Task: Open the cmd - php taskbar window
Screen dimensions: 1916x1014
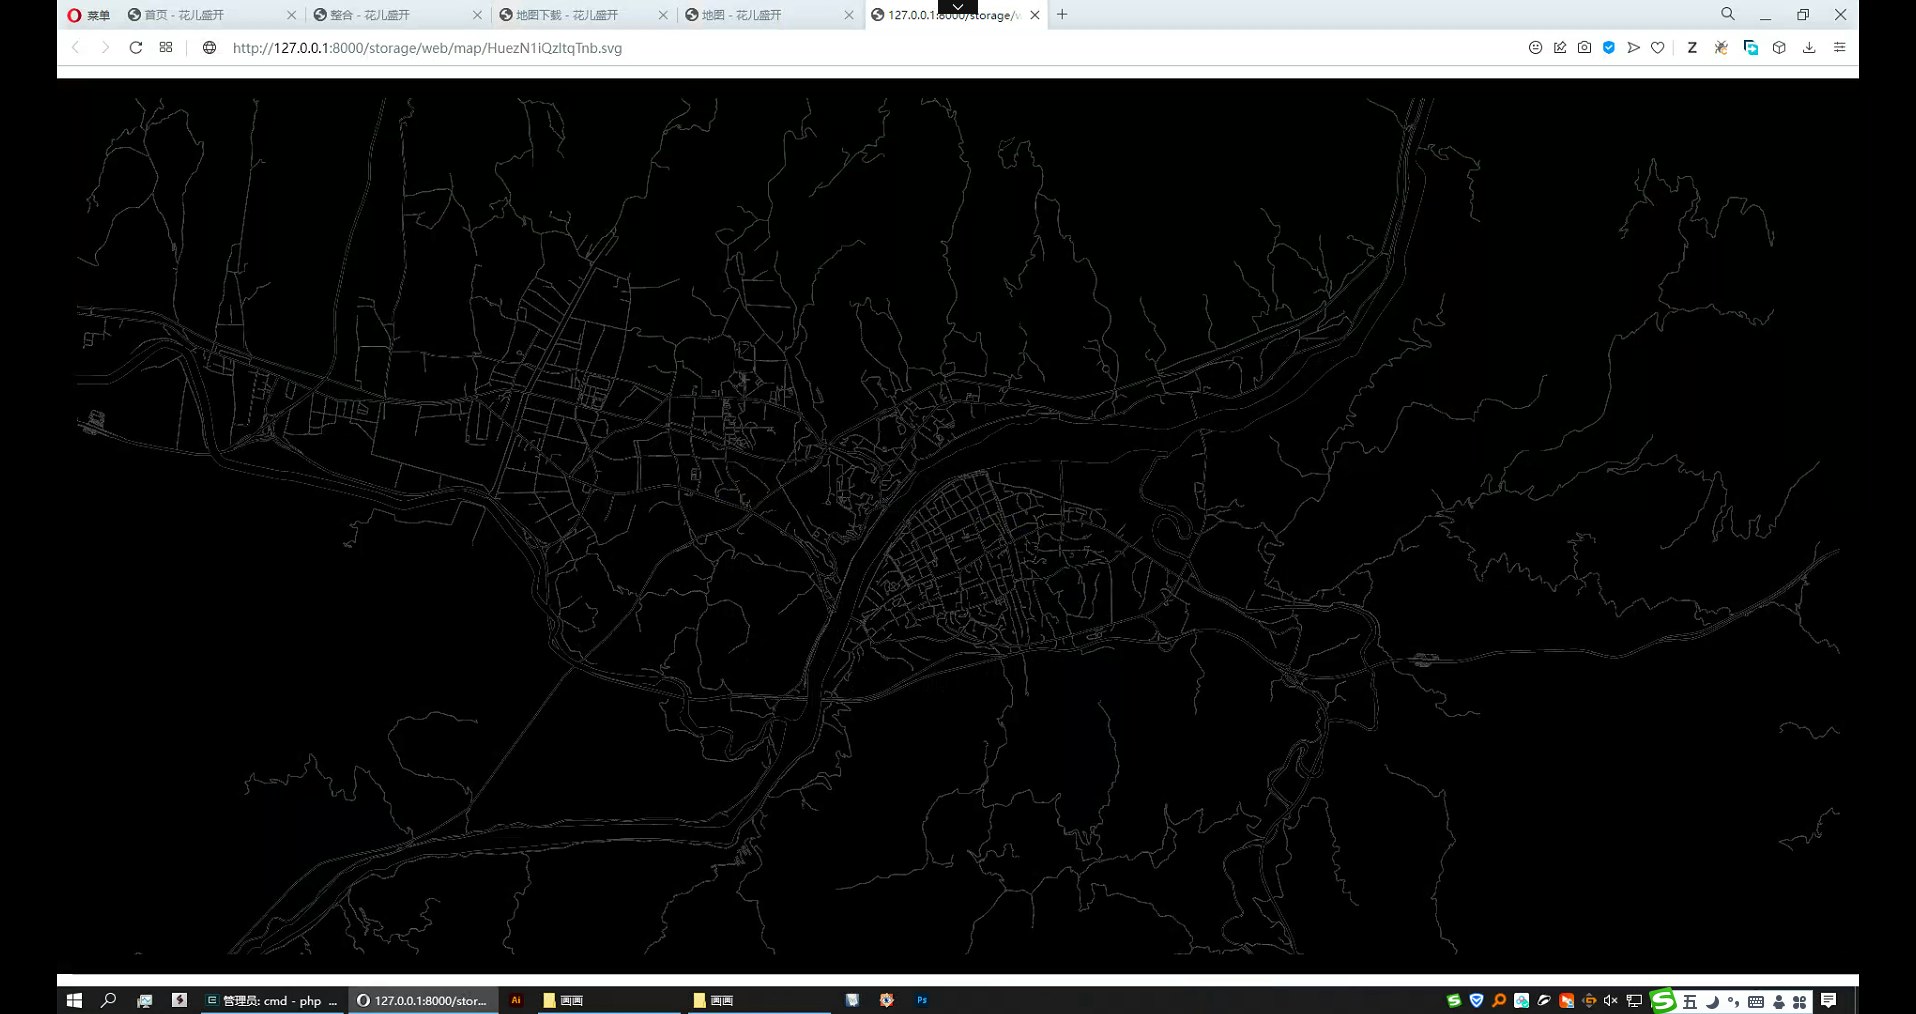Action: [x=272, y=1000]
